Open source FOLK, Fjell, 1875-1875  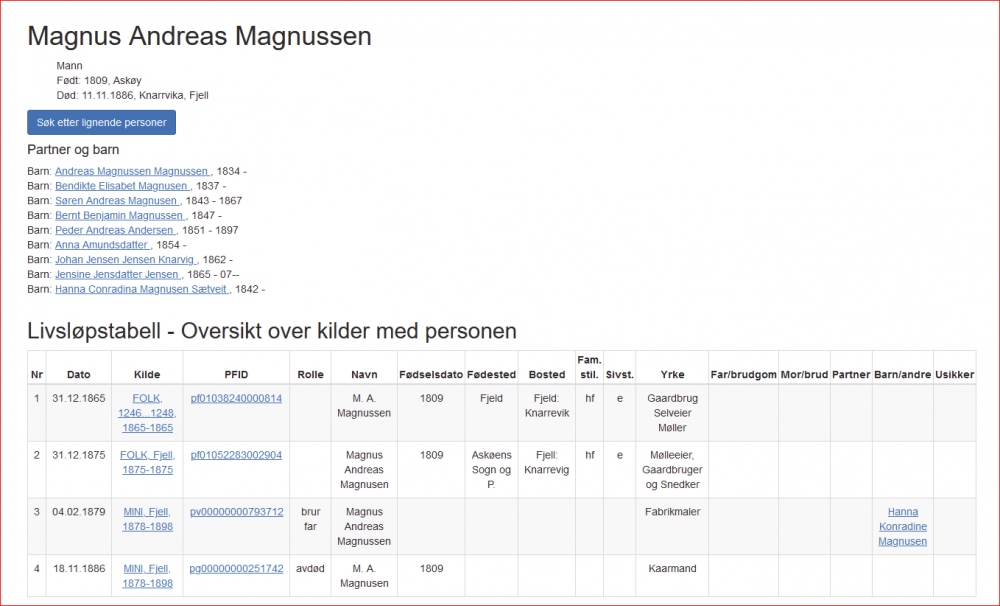click(147, 462)
